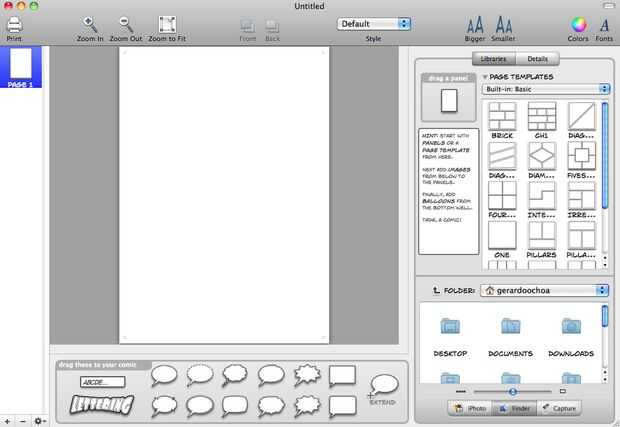The height and width of the screenshot is (427, 620).
Task: Open the gear action menu below pages
Action: tap(40, 421)
